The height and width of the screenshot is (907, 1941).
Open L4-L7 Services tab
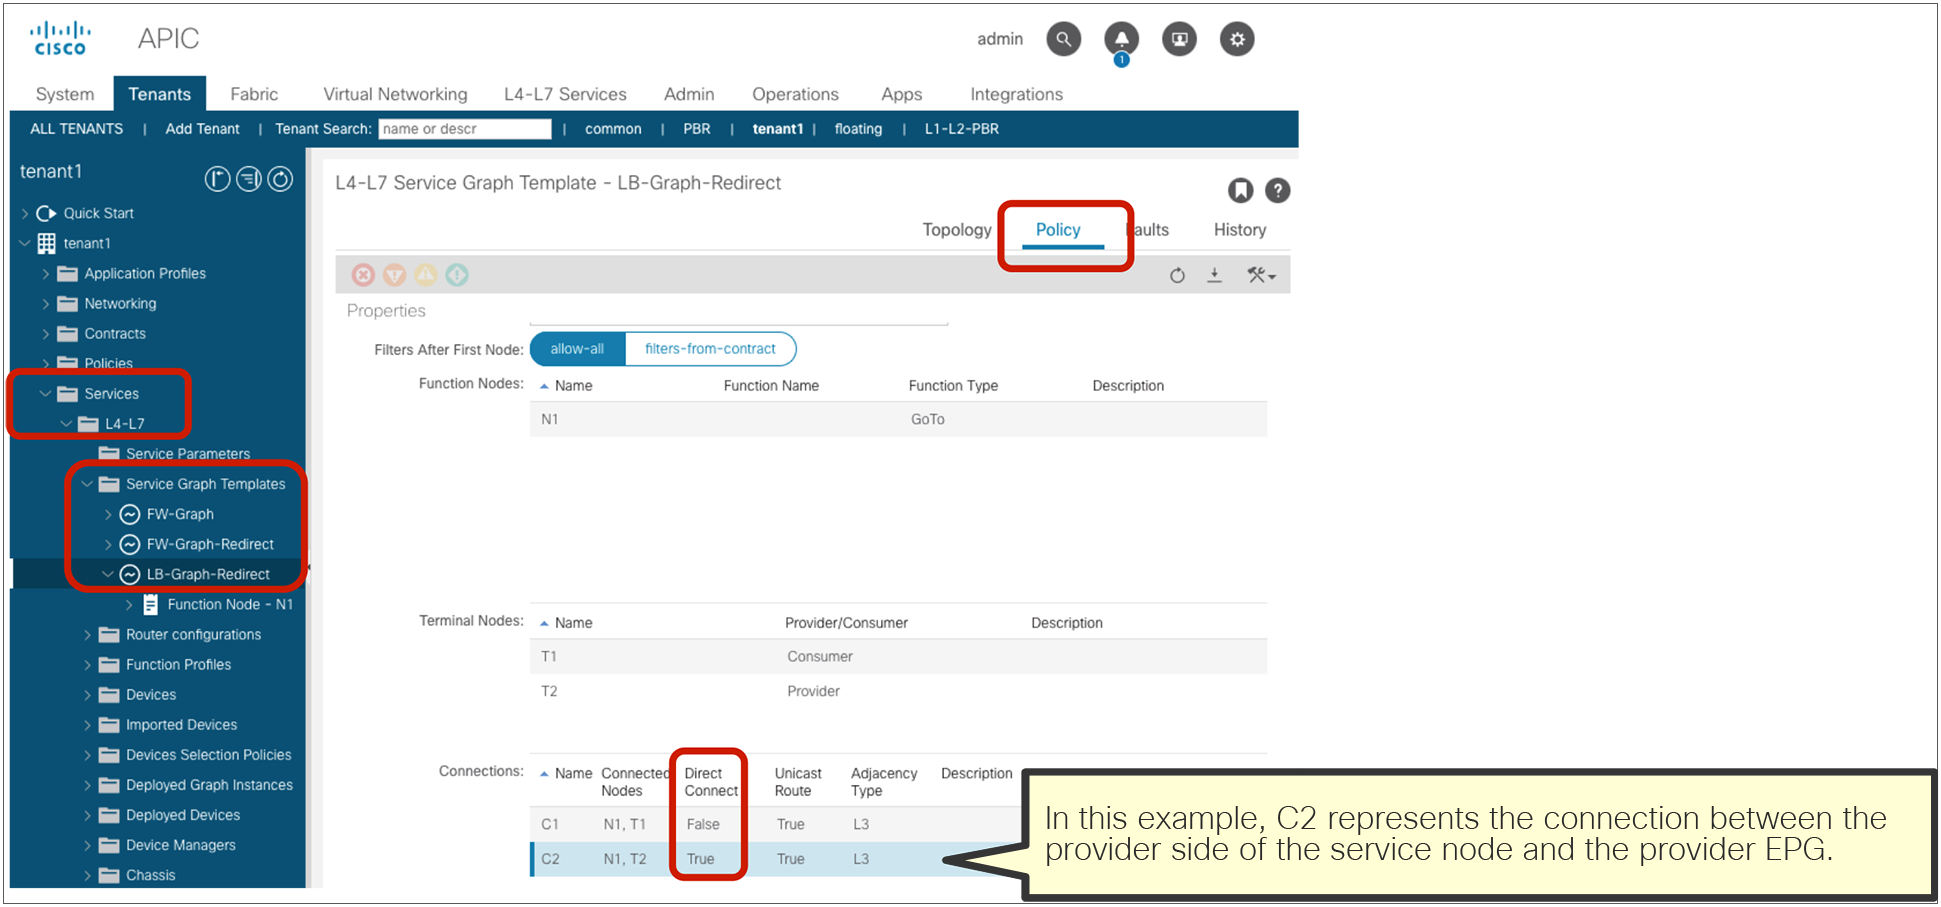coord(565,94)
